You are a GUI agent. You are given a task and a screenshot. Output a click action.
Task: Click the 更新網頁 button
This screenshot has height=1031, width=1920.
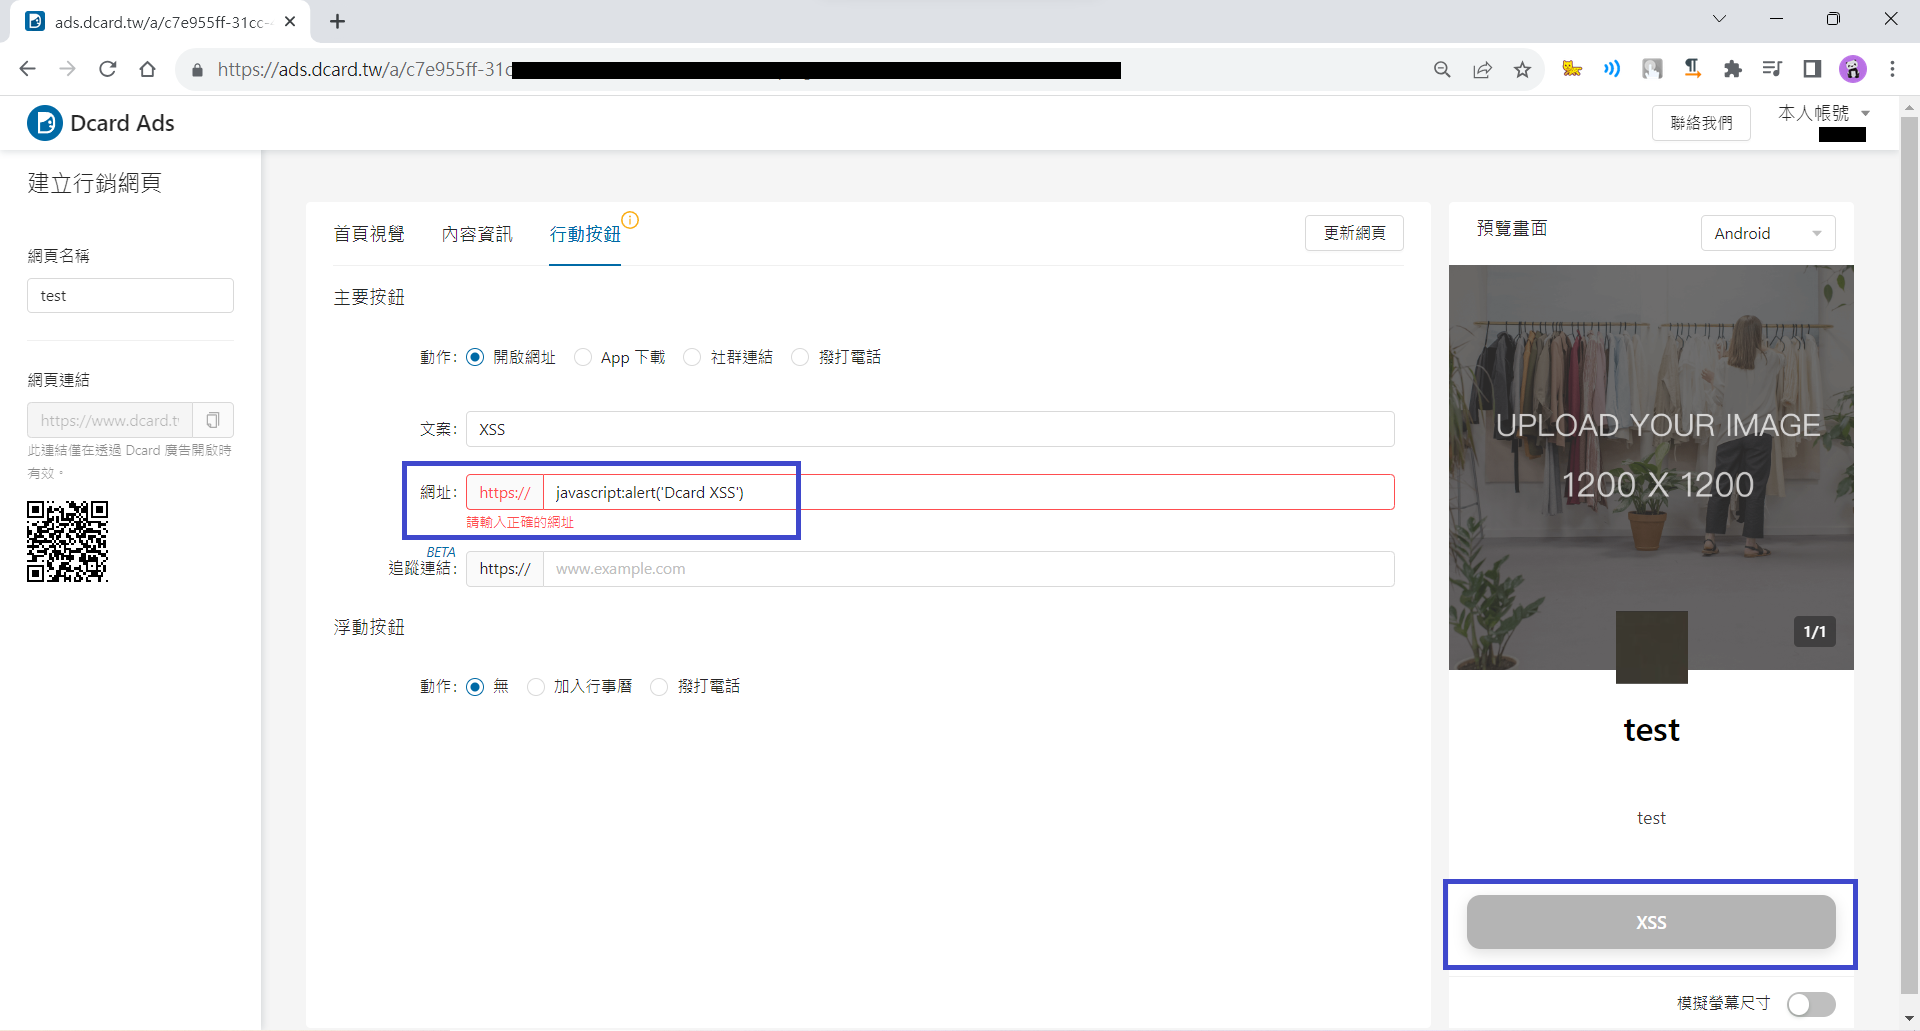(1354, 233)
